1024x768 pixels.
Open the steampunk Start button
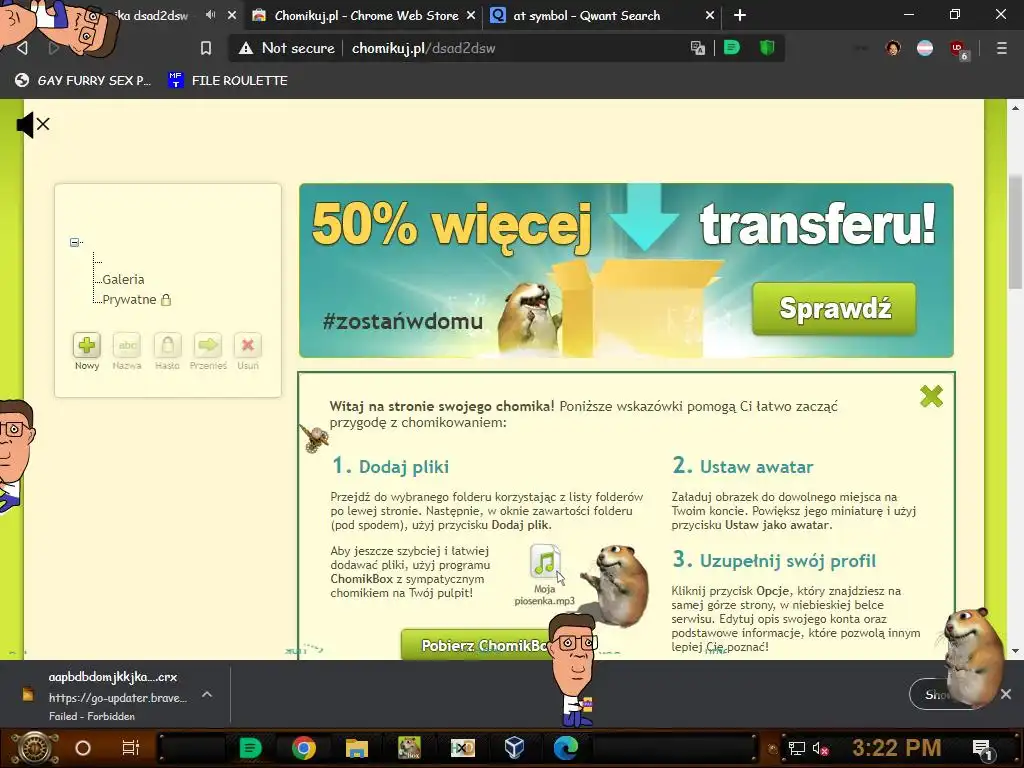(x=35, y=748)
